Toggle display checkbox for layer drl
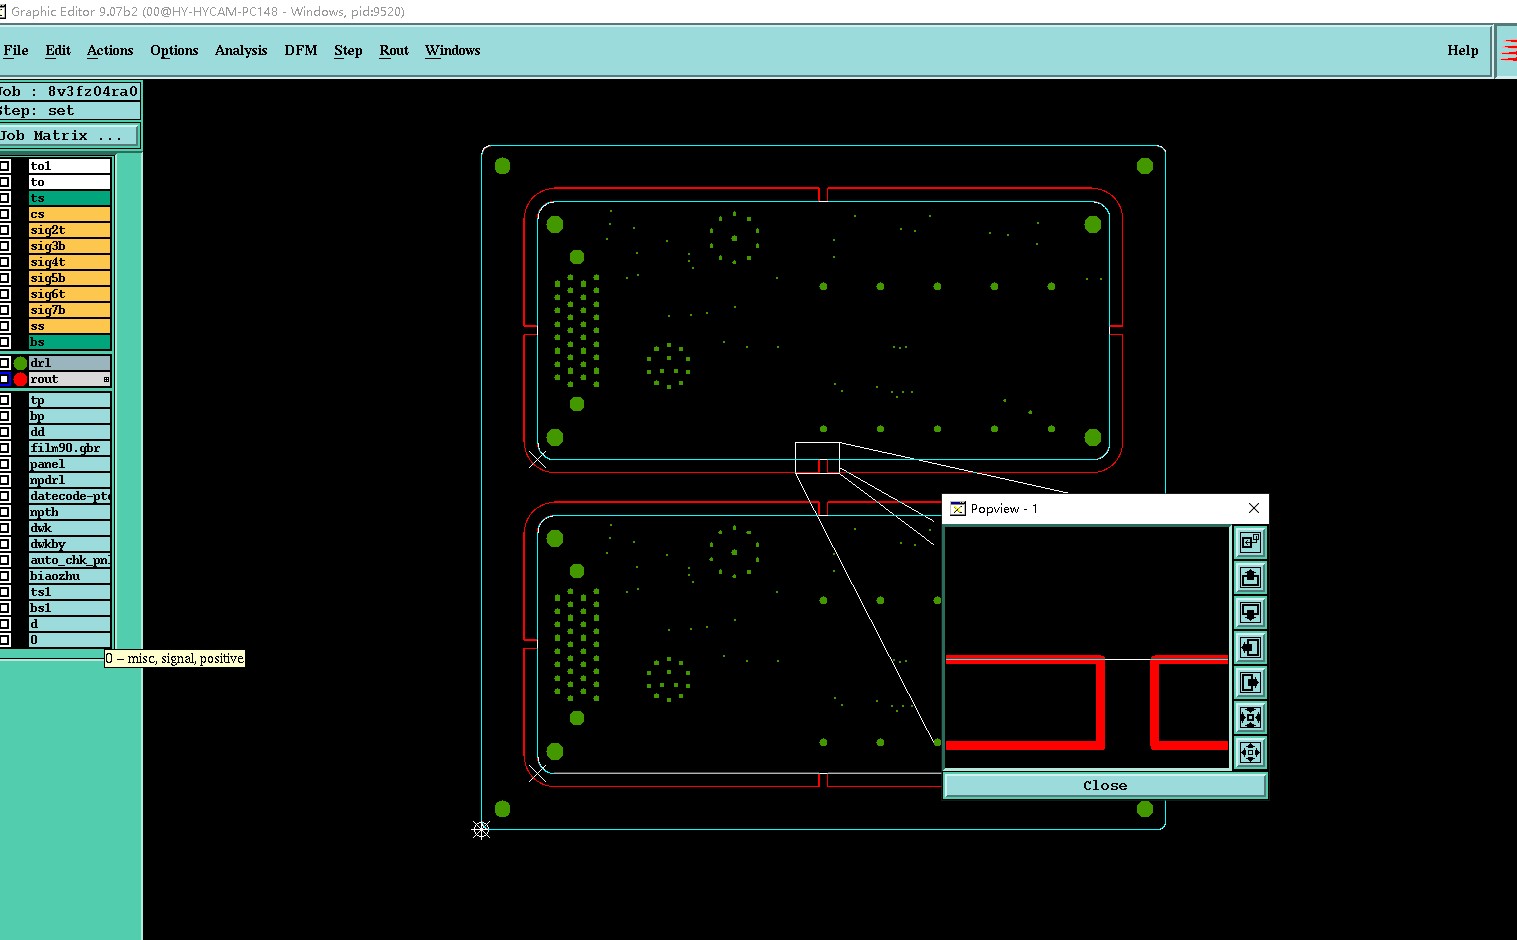Image resolution: width=1517 pixels, height=940 pixels. coord(5,363)
